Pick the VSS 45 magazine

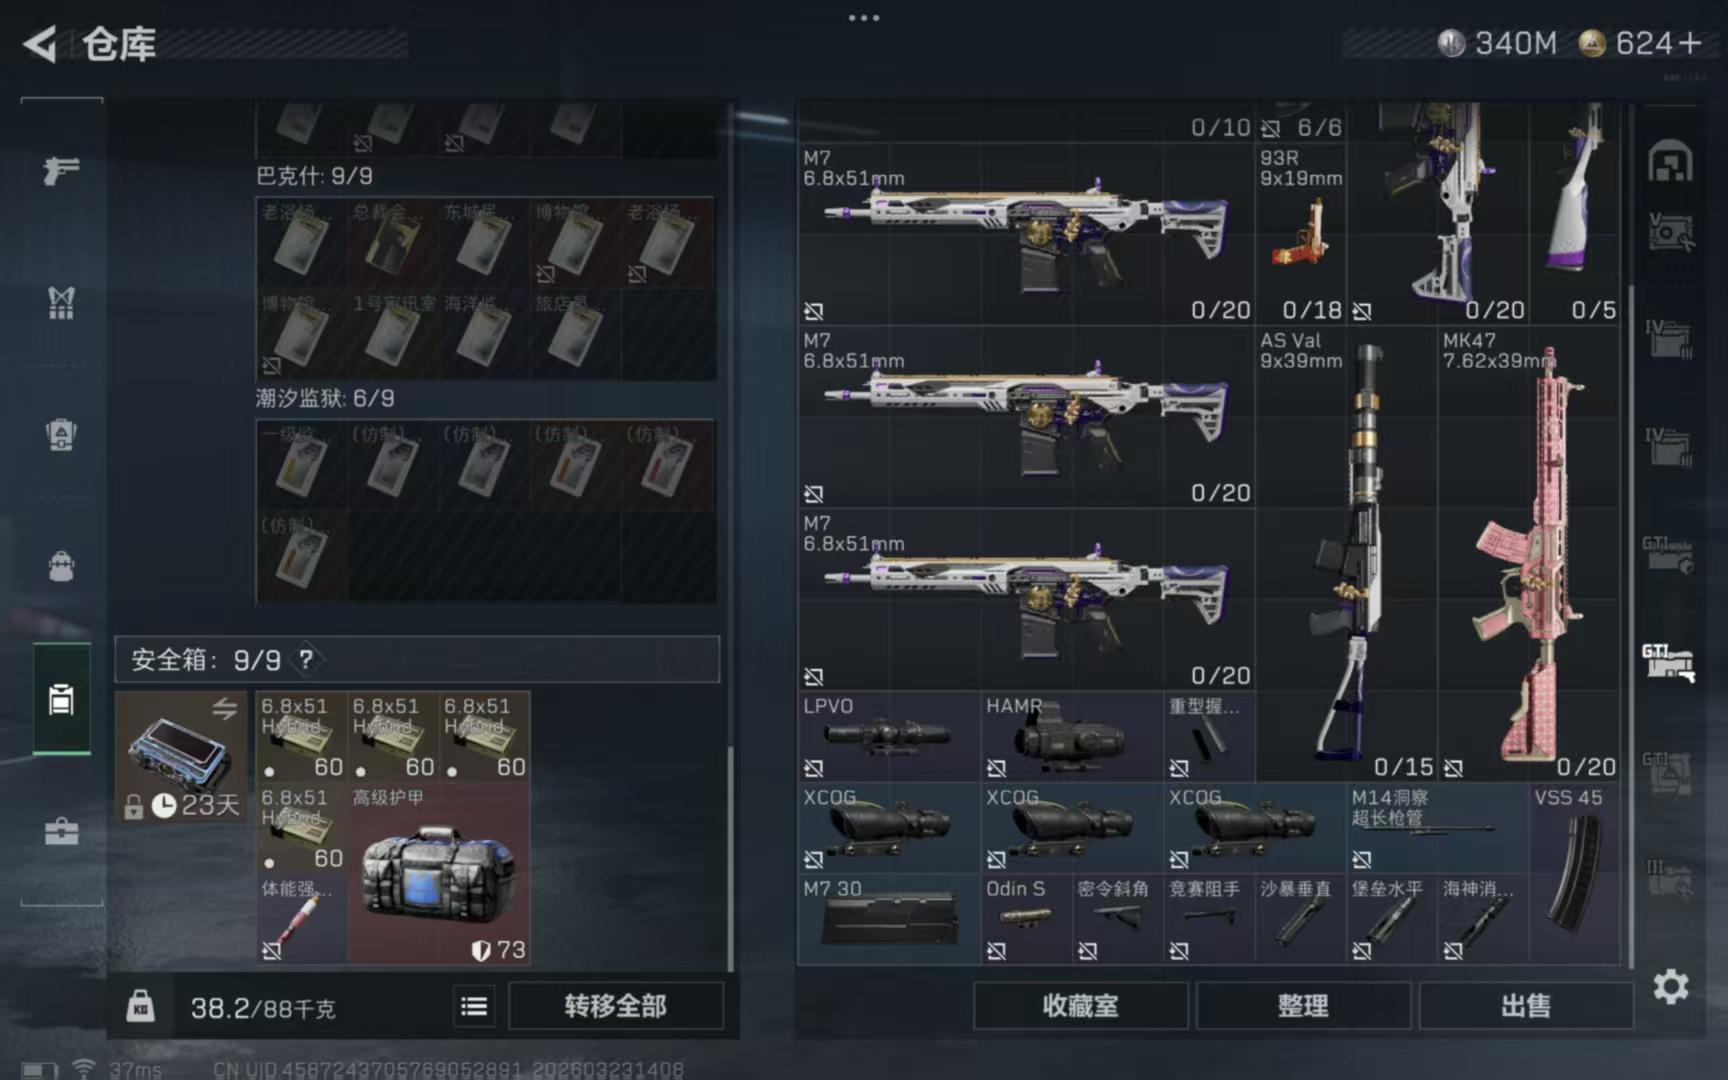(1575, 873)
